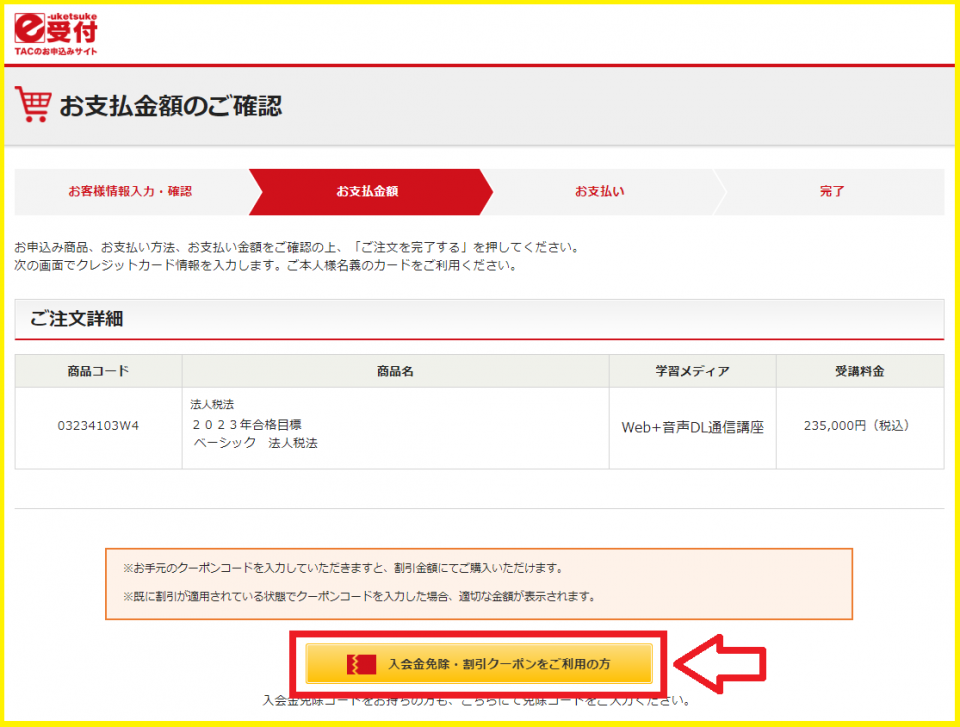Click the Web+音声DL通信講座 media cell
Viewport: 960px width, 727px height.
pos(692,427)
